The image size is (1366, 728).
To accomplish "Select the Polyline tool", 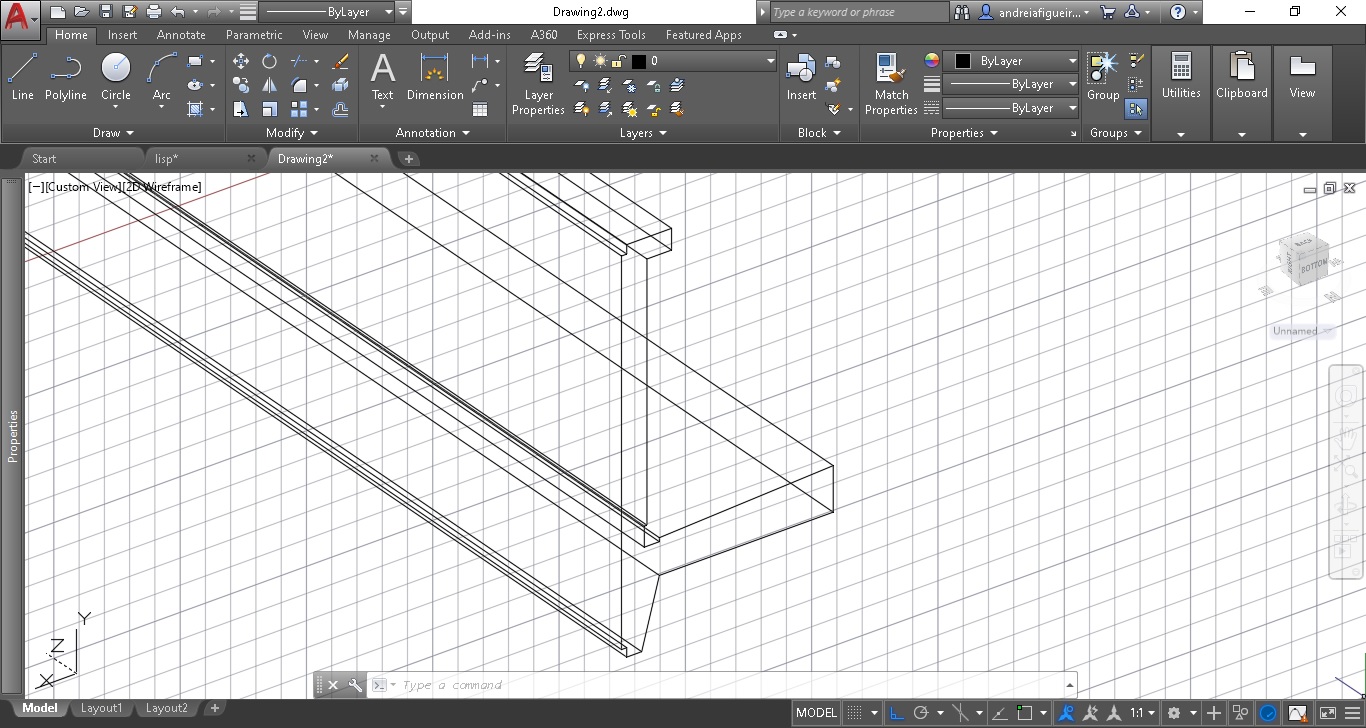I will click(x=65, y=77).
